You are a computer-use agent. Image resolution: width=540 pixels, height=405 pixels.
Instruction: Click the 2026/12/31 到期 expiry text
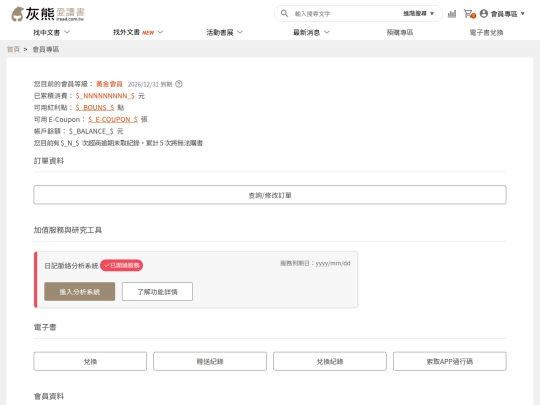pyautogui.click(x=150, y=84)
